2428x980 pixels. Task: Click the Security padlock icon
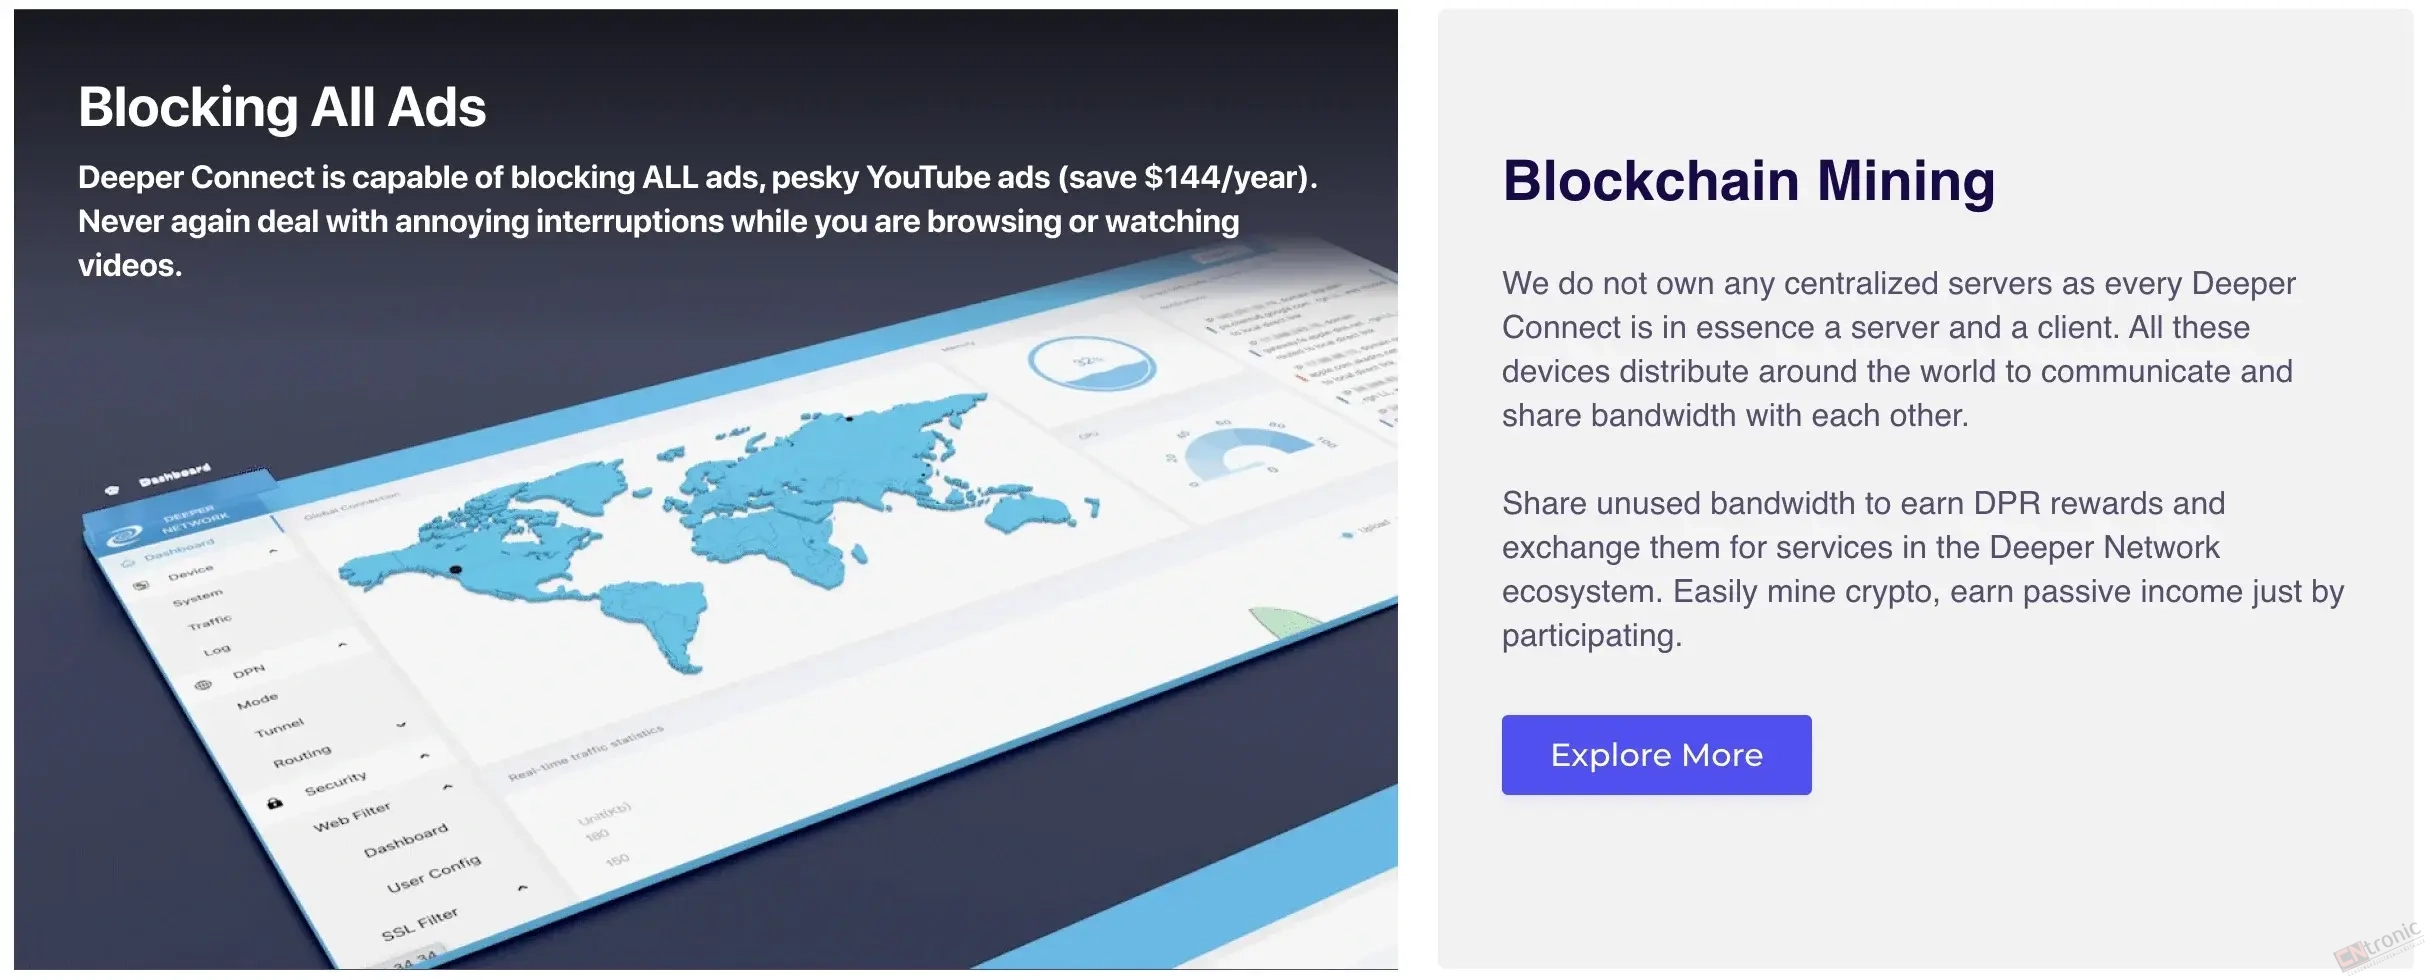(x=274, y=803)
